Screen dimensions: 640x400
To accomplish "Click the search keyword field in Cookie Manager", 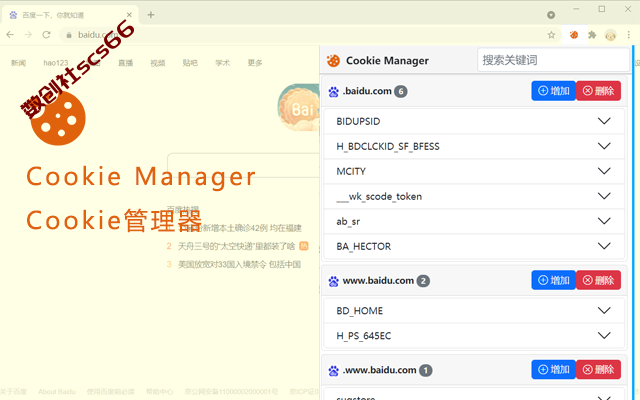I will (553, 60).
